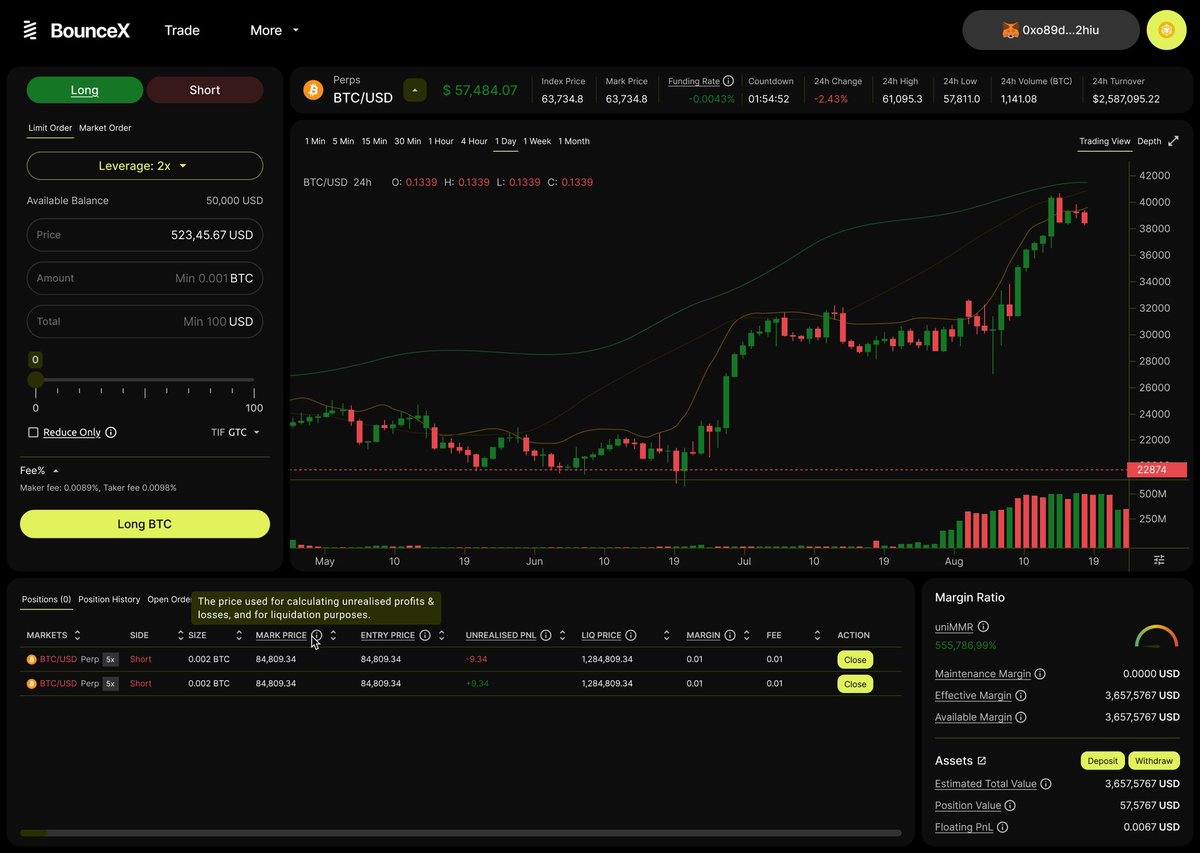Click info icon beside Estimated Total Value
Image resolution: width=1200 pixels, height=853 pixels.
tap(1046, 784)
